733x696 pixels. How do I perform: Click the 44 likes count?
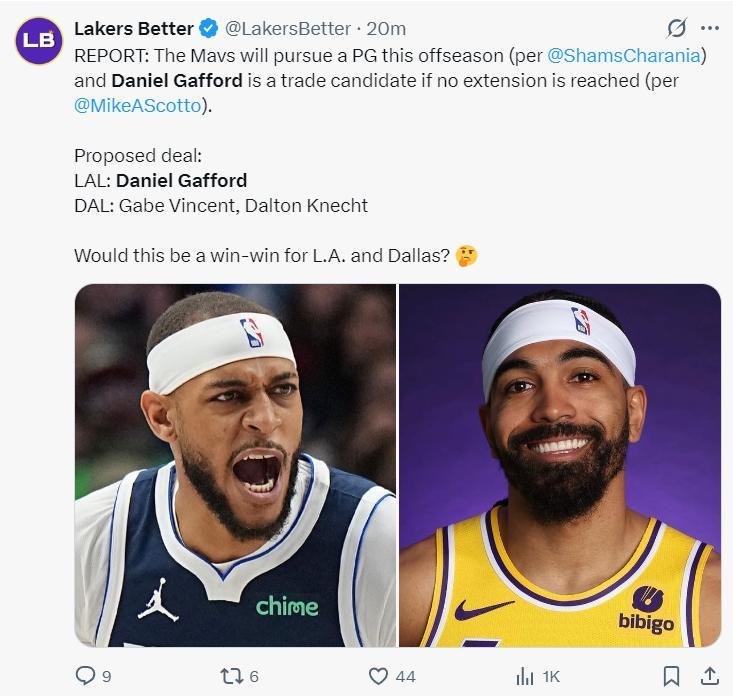[x=405, y=677]
